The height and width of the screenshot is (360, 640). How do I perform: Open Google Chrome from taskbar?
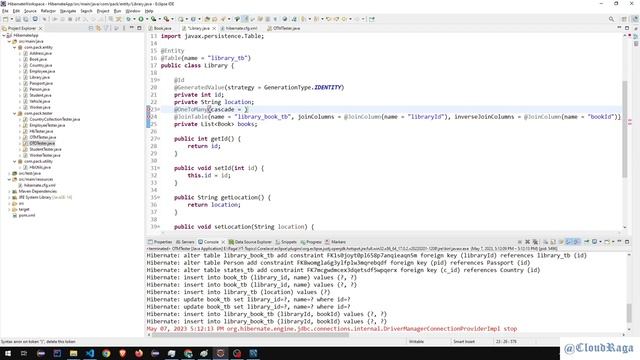[x=106, y=353]
